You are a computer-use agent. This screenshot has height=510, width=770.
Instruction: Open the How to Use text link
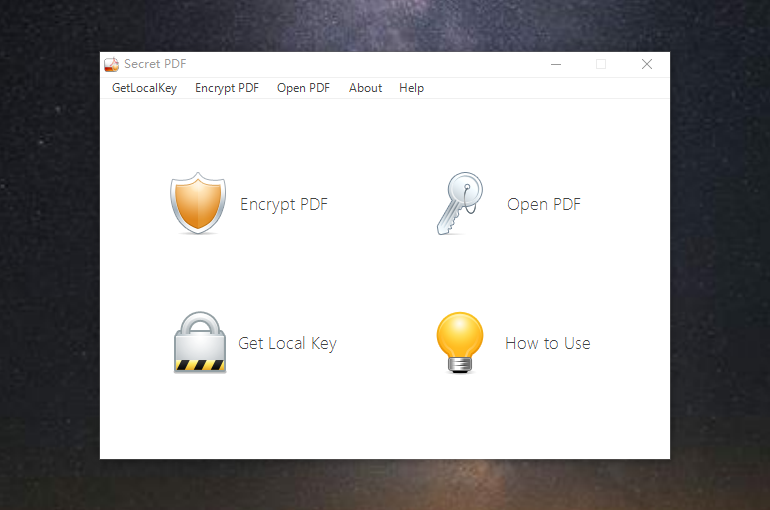tap(547, 343)
